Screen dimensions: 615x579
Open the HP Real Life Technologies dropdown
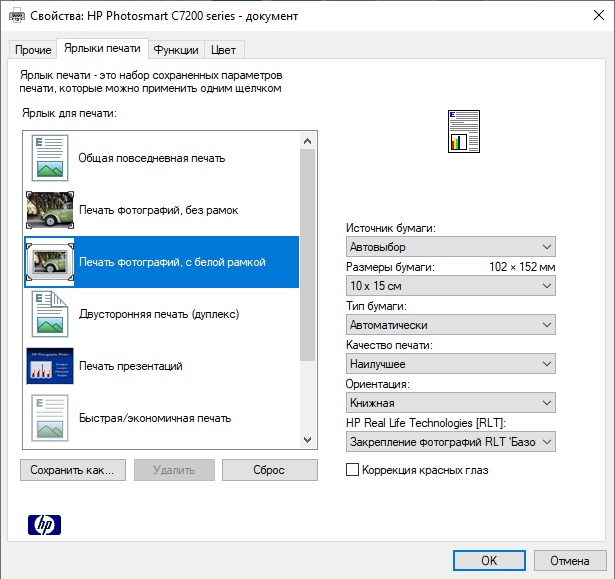pyautogui.click(x=451, y=442)
